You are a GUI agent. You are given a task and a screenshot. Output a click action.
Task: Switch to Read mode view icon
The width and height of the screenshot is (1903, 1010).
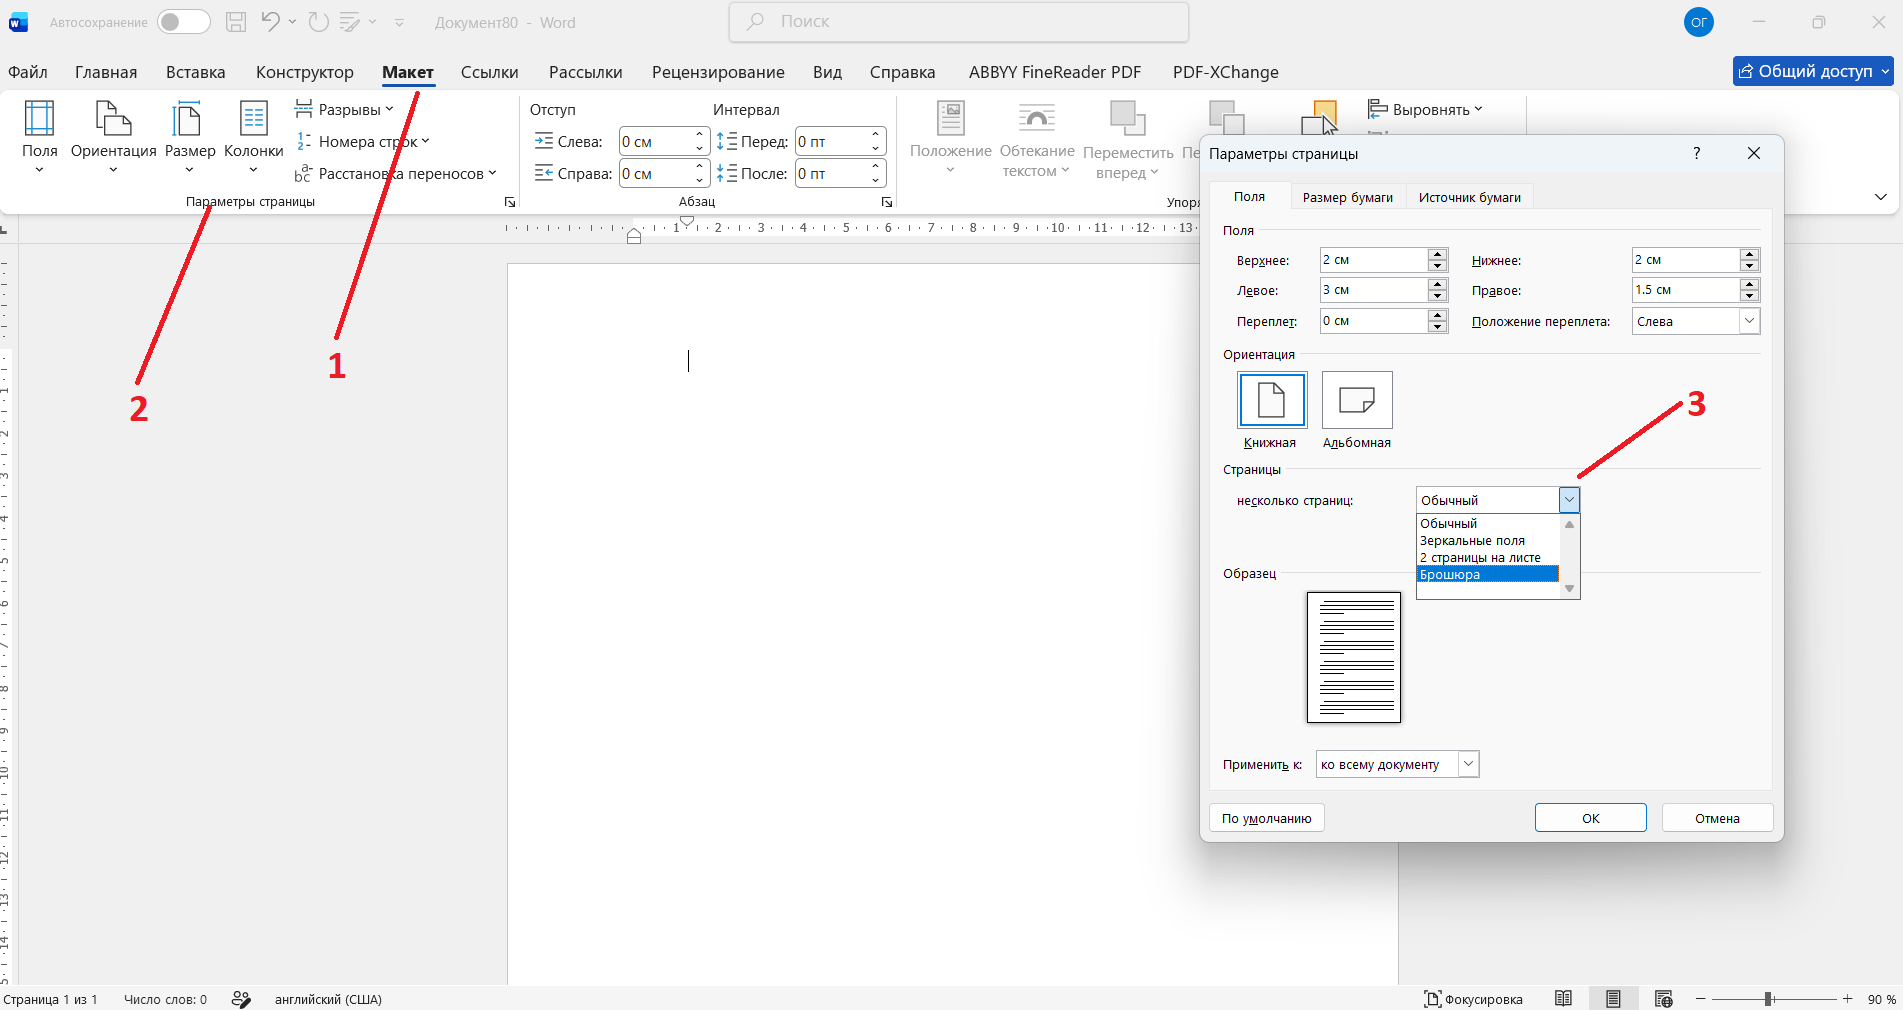(1563, 998)
